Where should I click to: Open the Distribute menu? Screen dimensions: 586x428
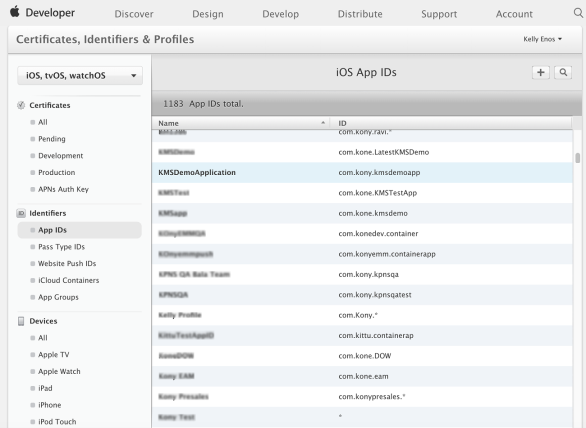click(360, 14)
